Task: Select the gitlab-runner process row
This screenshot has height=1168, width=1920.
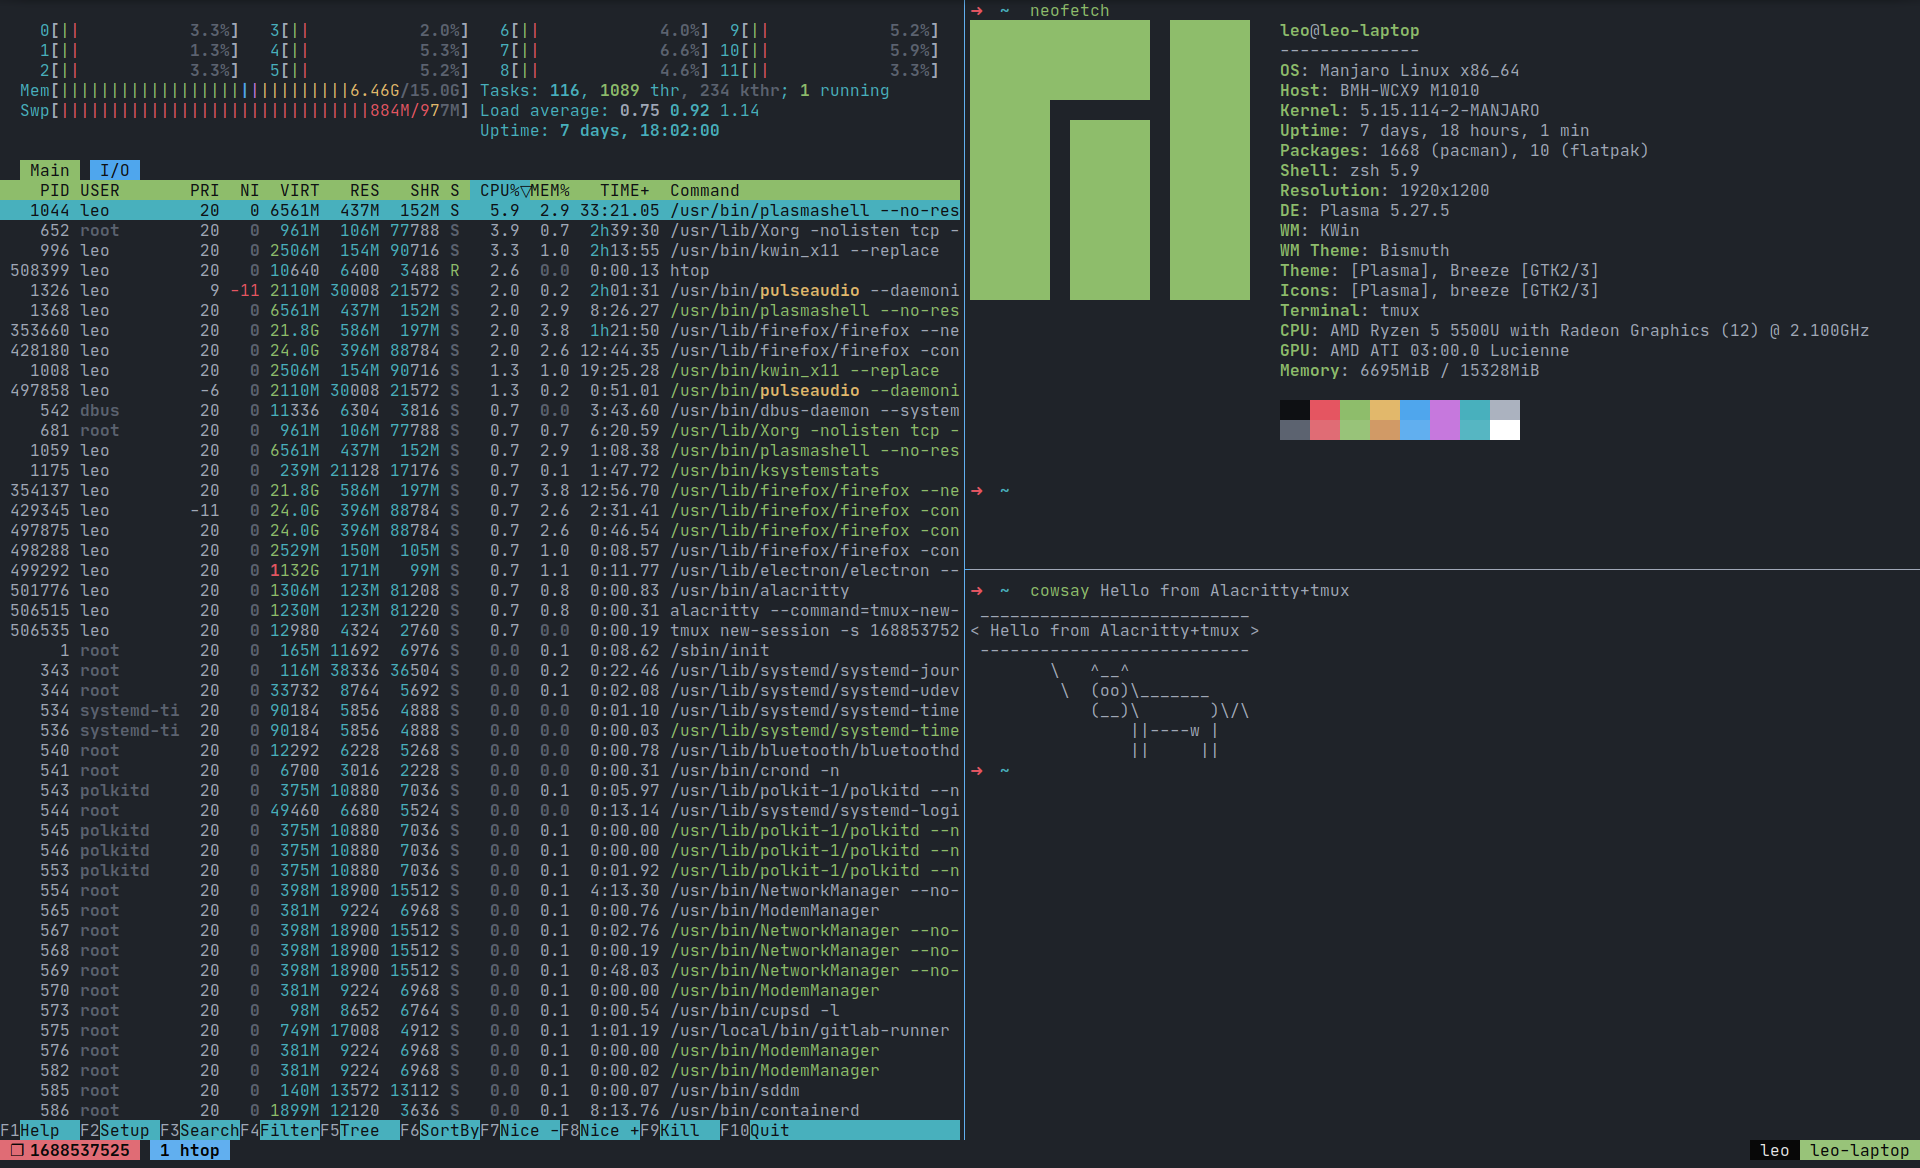Action: 480,1030
